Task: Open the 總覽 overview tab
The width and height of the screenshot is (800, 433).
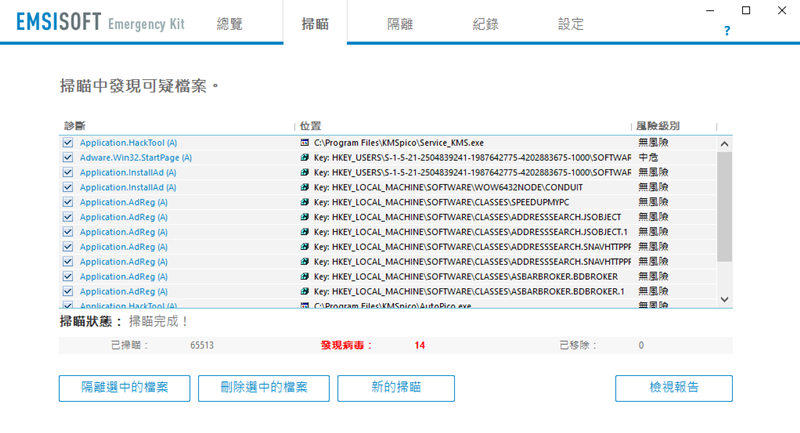Action: (x=230, y=24)
